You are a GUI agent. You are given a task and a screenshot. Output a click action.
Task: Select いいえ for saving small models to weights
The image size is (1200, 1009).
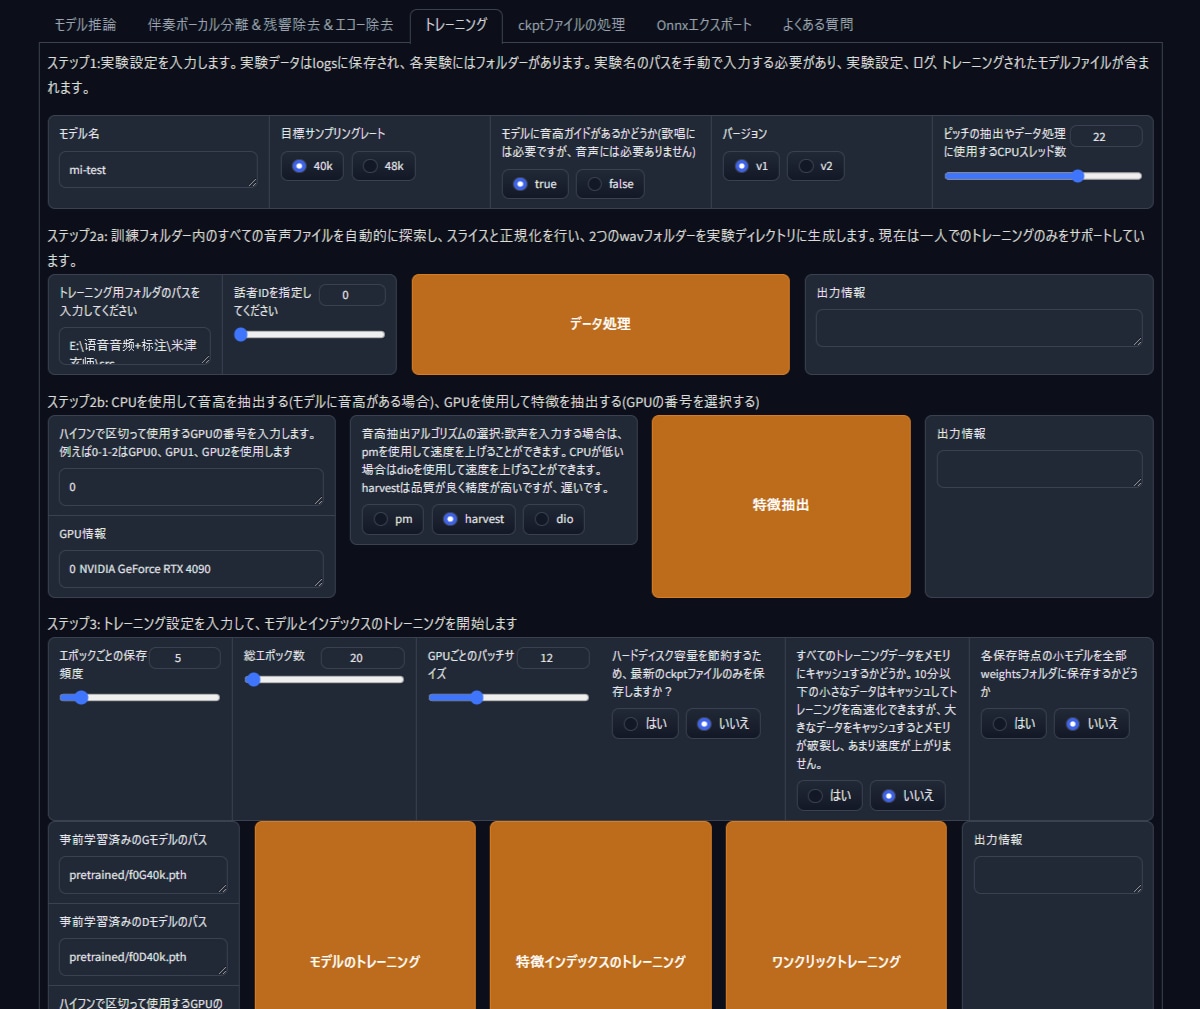[1092, 724]
